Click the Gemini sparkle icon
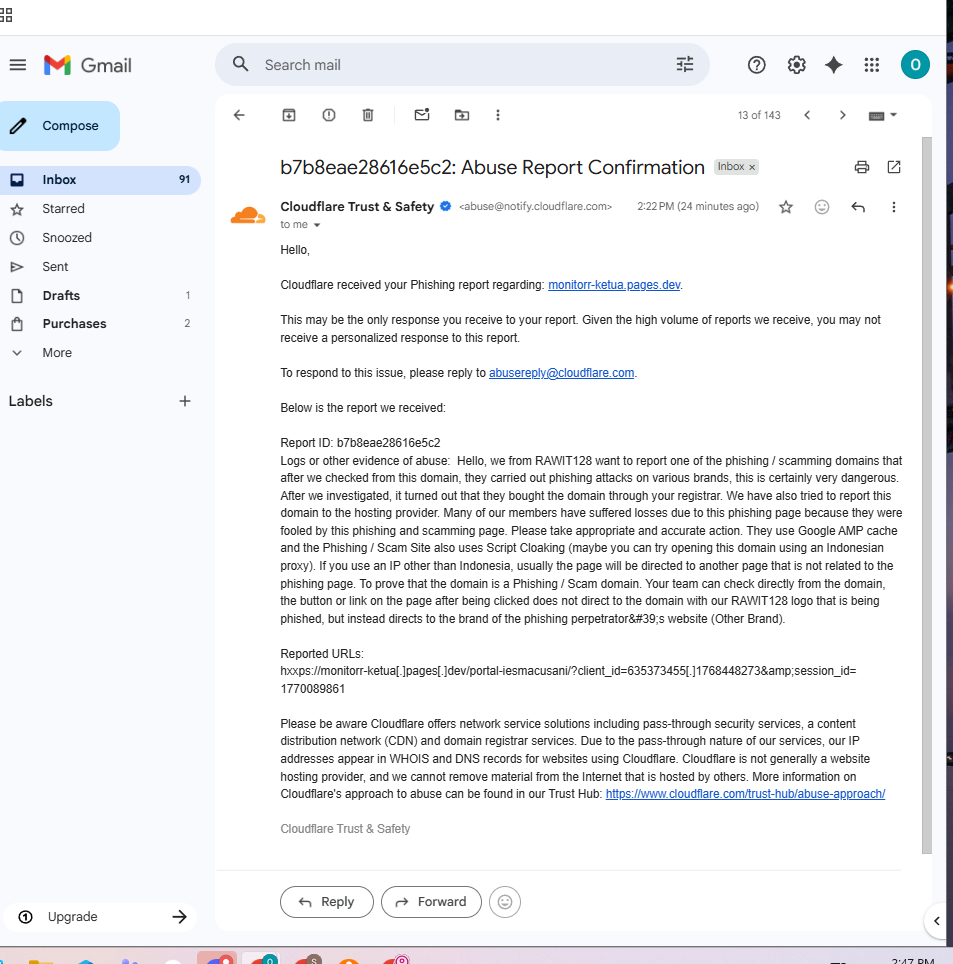This screenshot has width=953, height=964. [834, 65]
